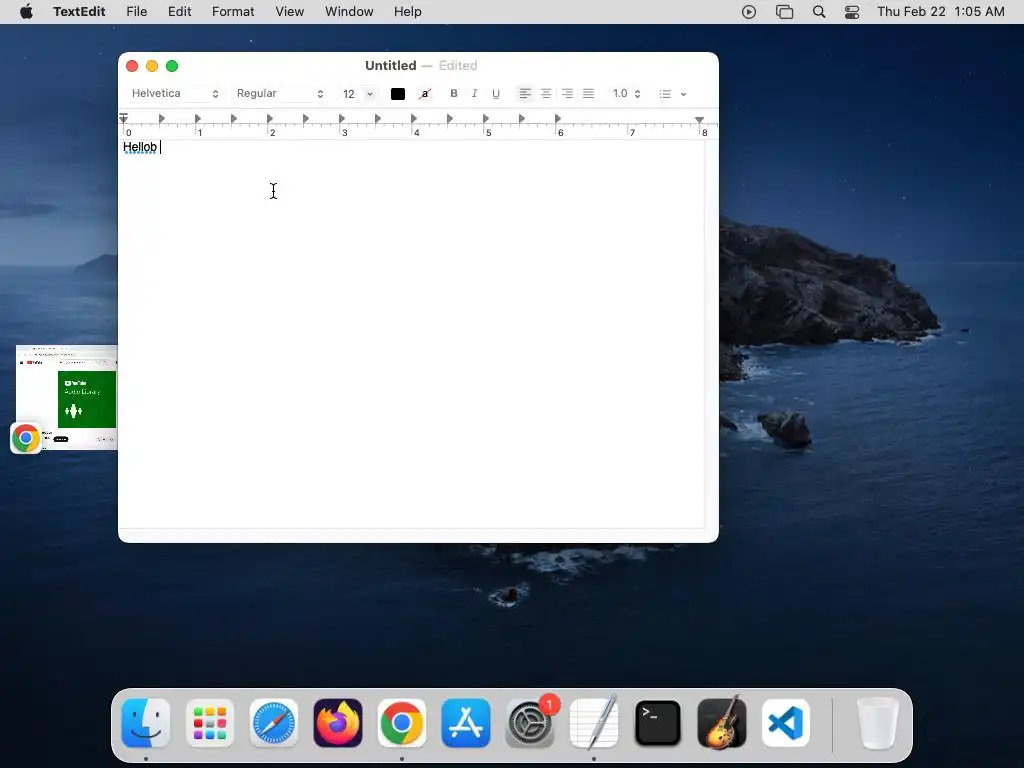
Task: Click the font size 12 field
Action: 350,94
